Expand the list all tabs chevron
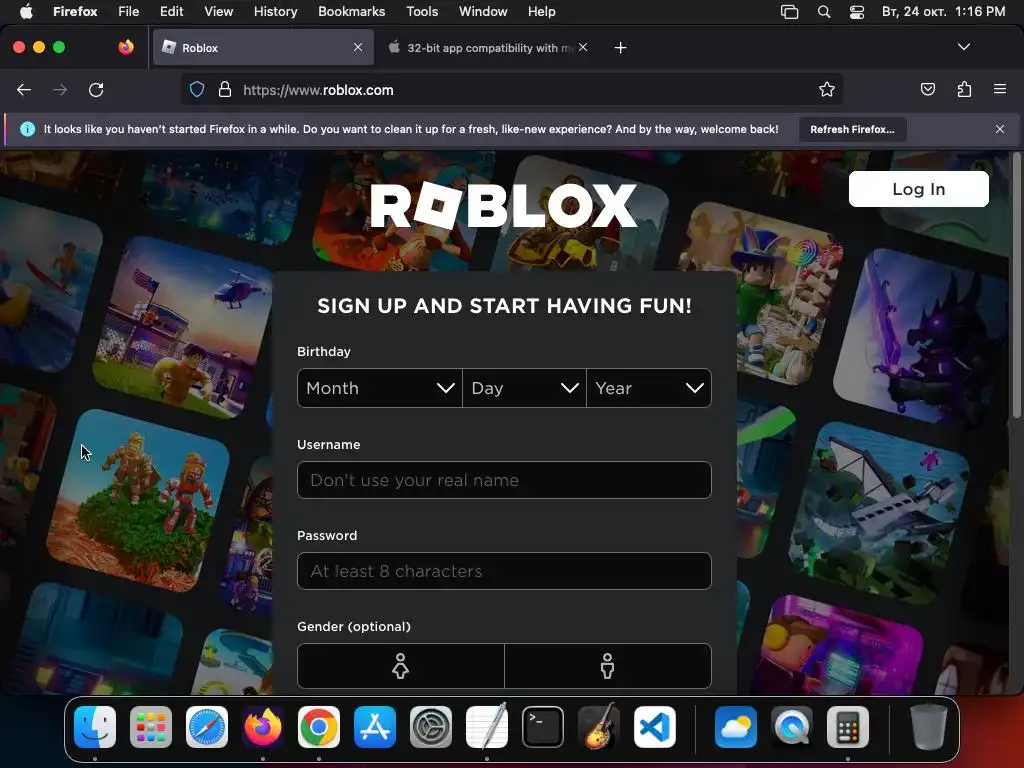 [x=964, y=47]
